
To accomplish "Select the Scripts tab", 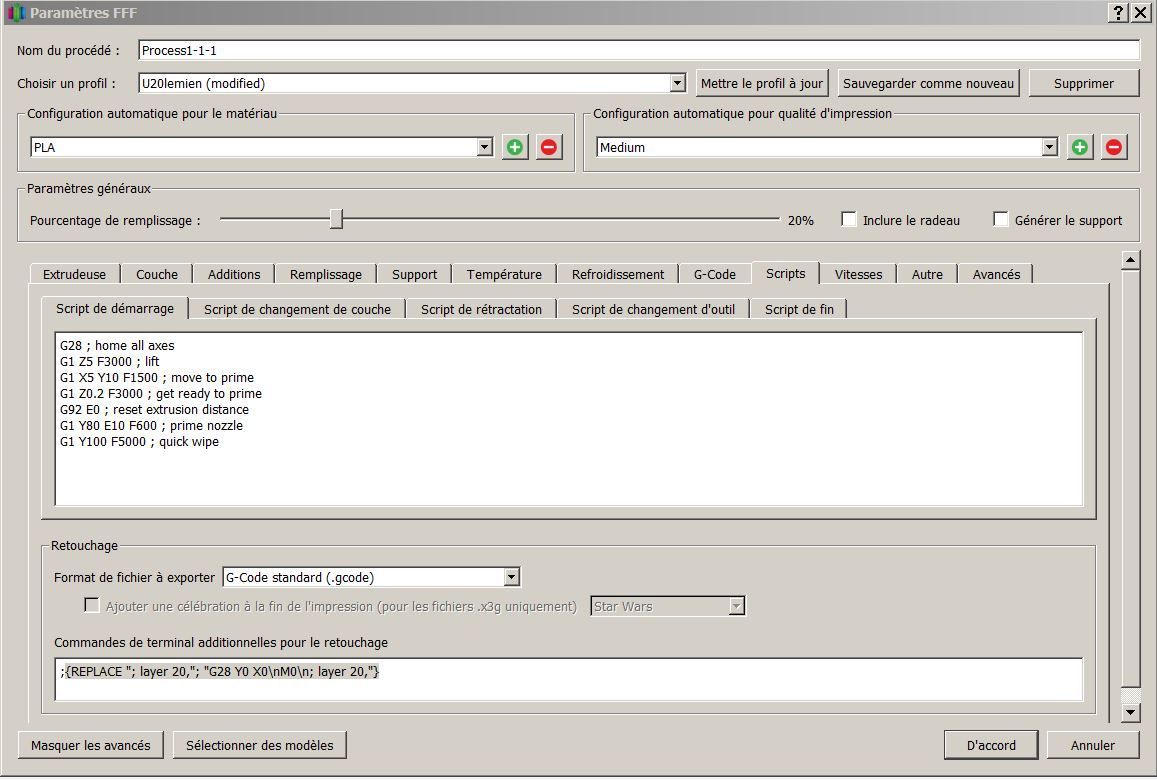I will point(785,273).
